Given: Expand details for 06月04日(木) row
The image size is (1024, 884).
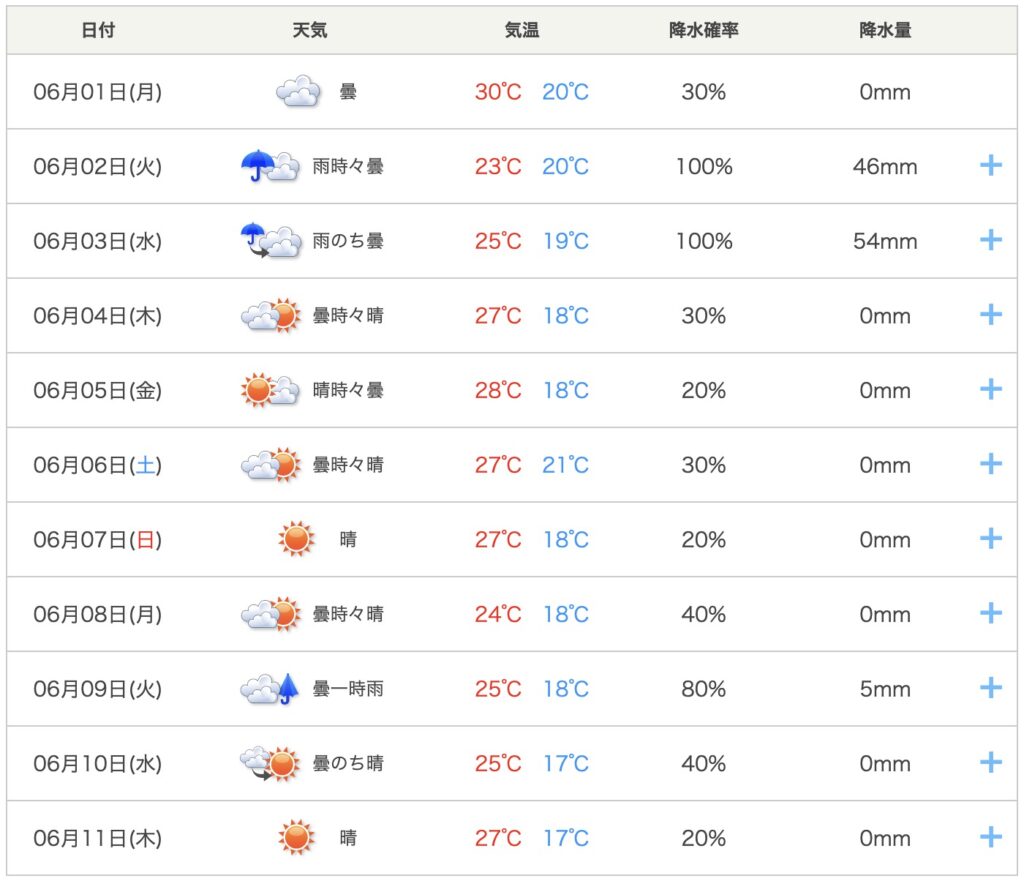Looking at the screenshot, I should click(991, 315).
